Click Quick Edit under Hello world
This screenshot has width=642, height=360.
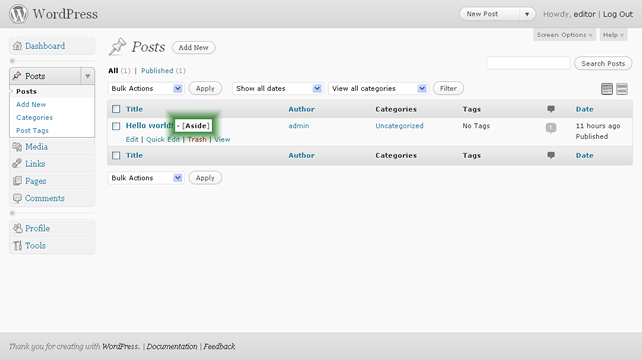(163, 140)
